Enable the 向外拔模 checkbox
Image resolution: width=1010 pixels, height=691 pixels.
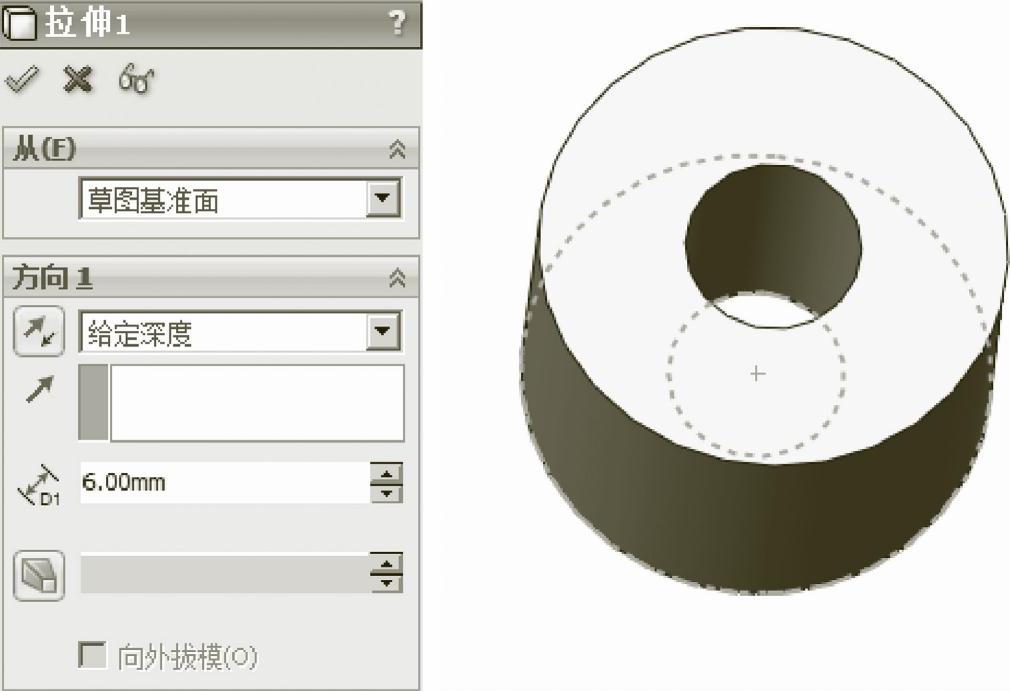92,656
